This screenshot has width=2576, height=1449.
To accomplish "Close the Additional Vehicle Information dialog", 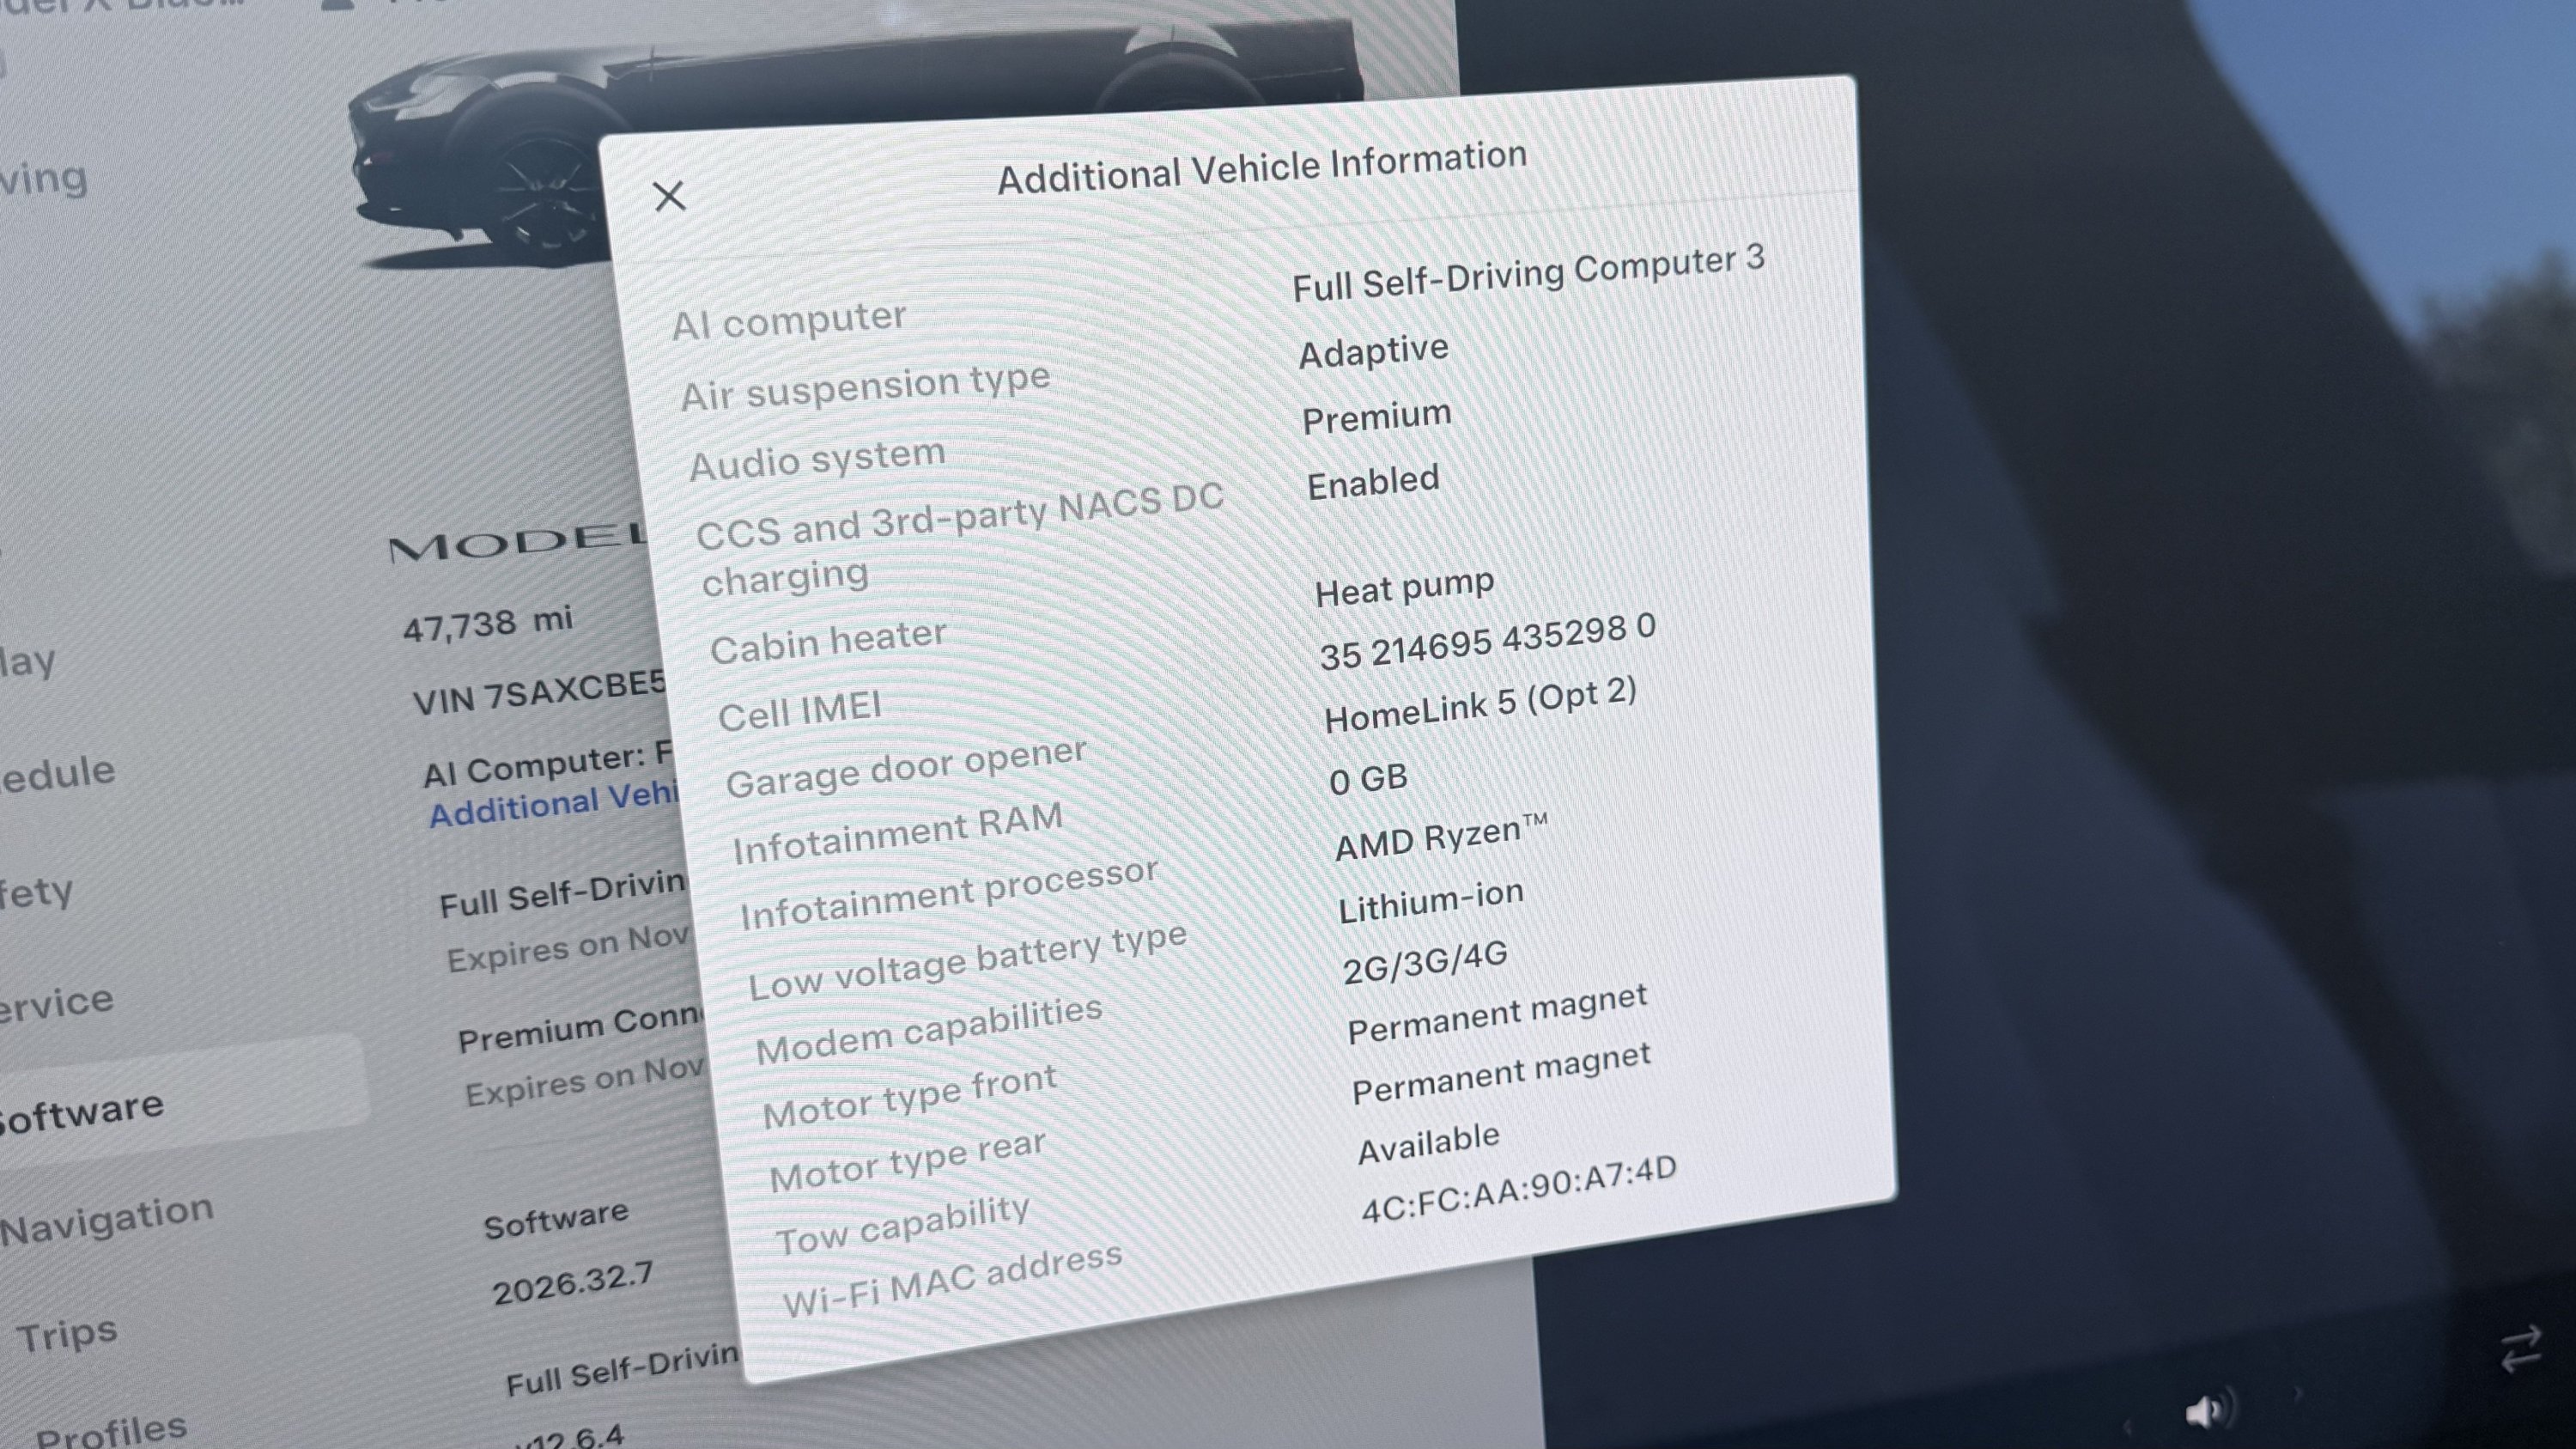I will 669,196.
